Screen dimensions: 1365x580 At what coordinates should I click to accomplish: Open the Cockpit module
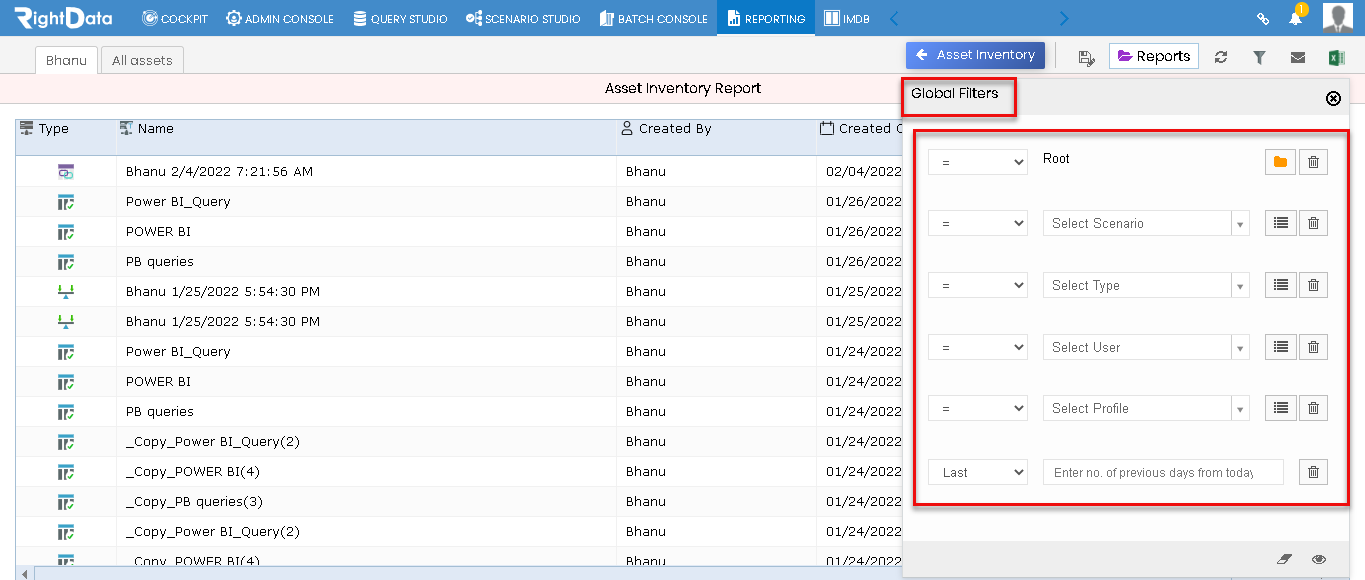point(175,18)
